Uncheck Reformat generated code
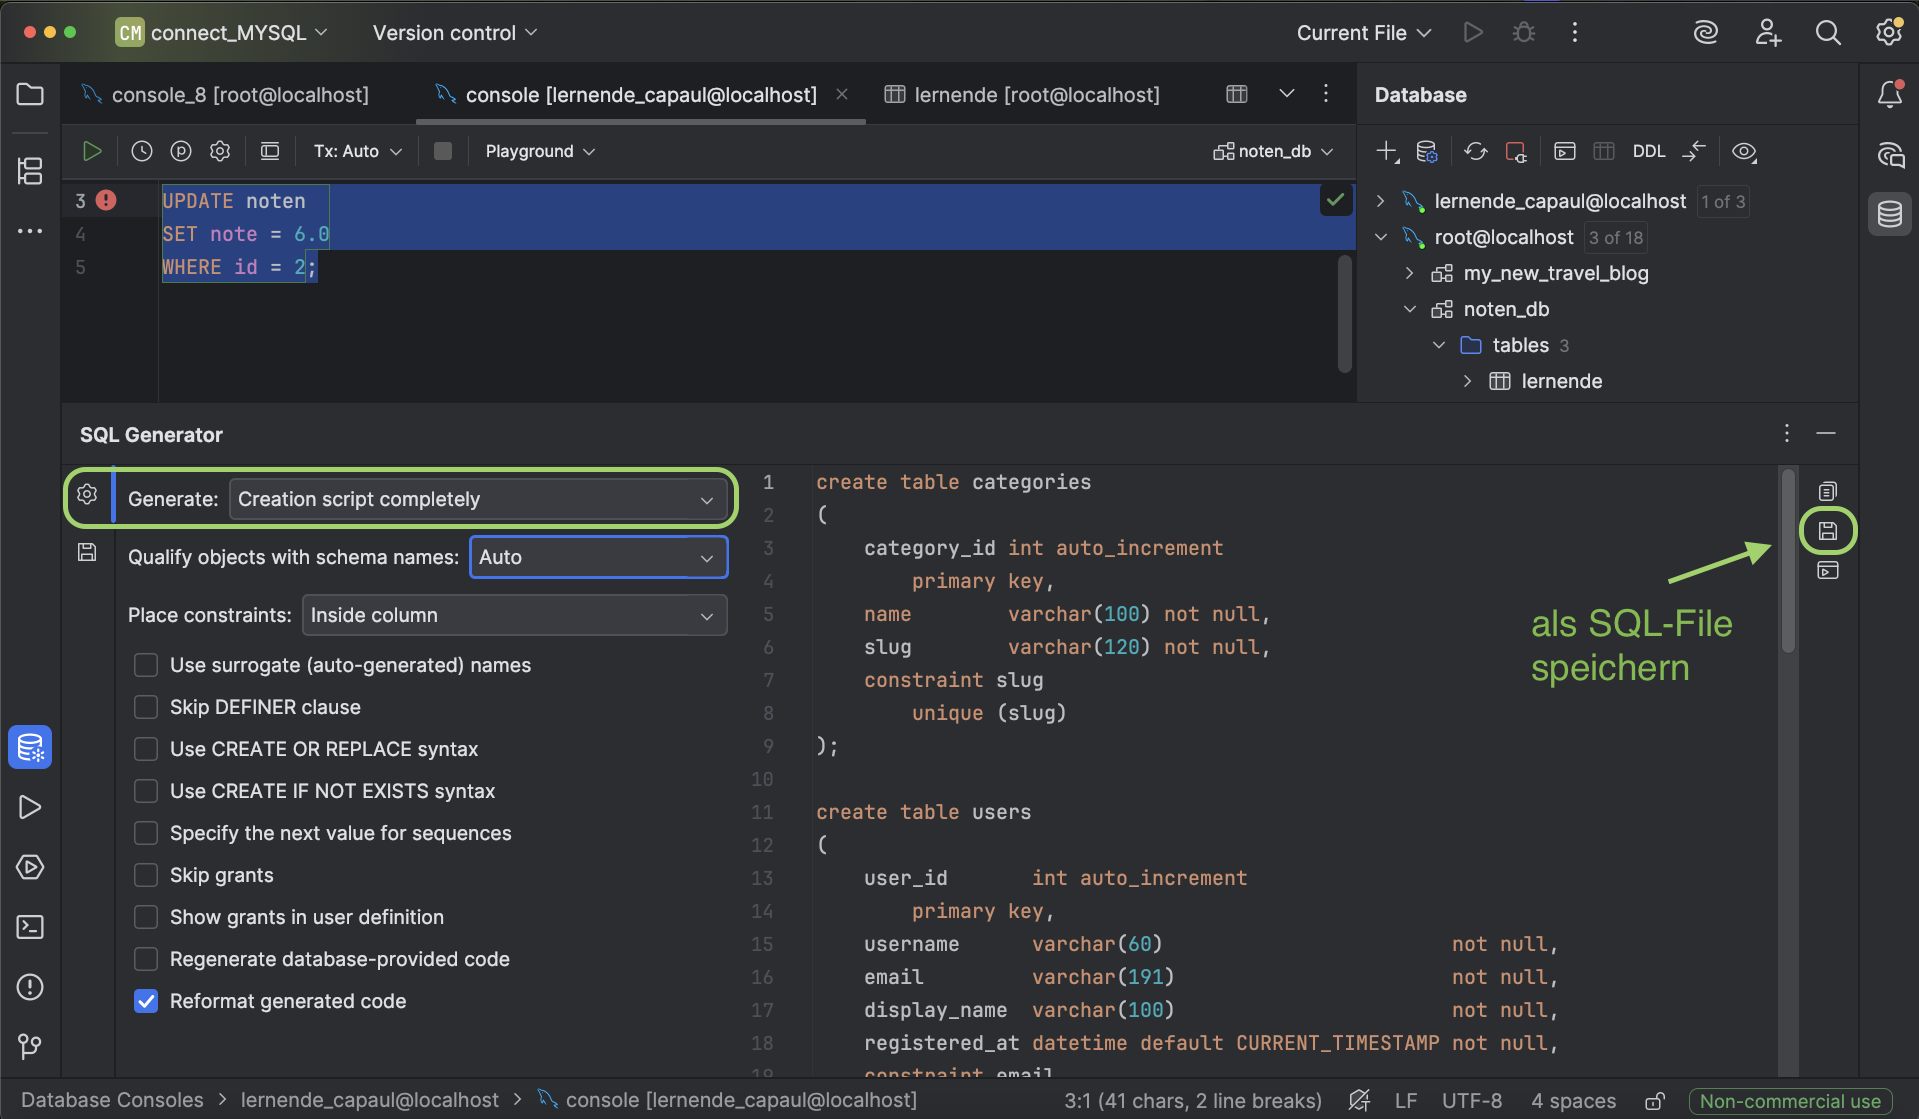This screenshot has width=1919, height=1119. [146, 1001]
